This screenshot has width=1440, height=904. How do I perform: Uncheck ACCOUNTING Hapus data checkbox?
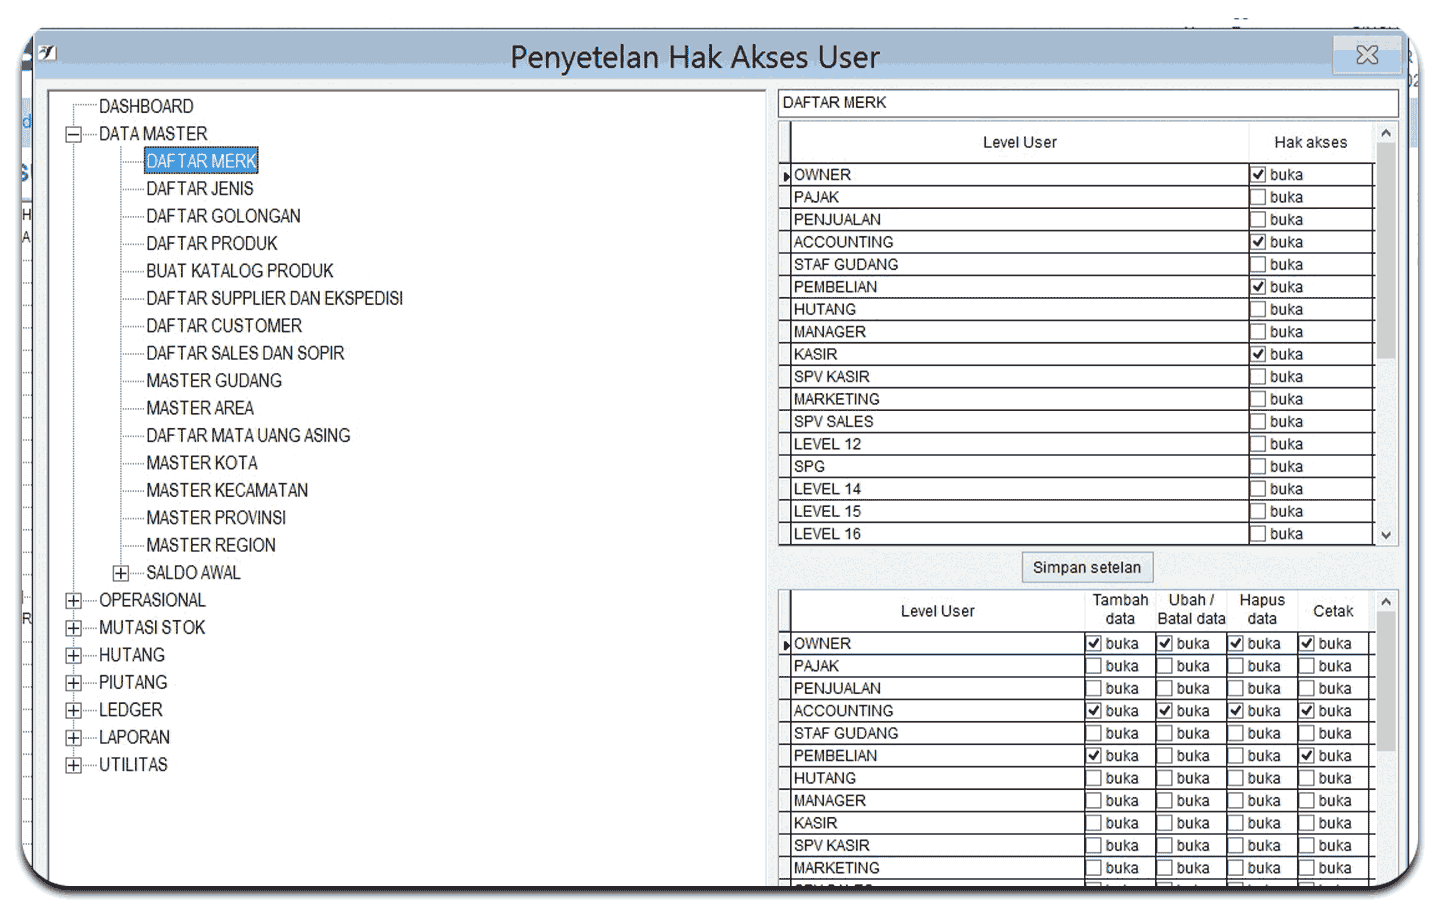coord(1236,711)
